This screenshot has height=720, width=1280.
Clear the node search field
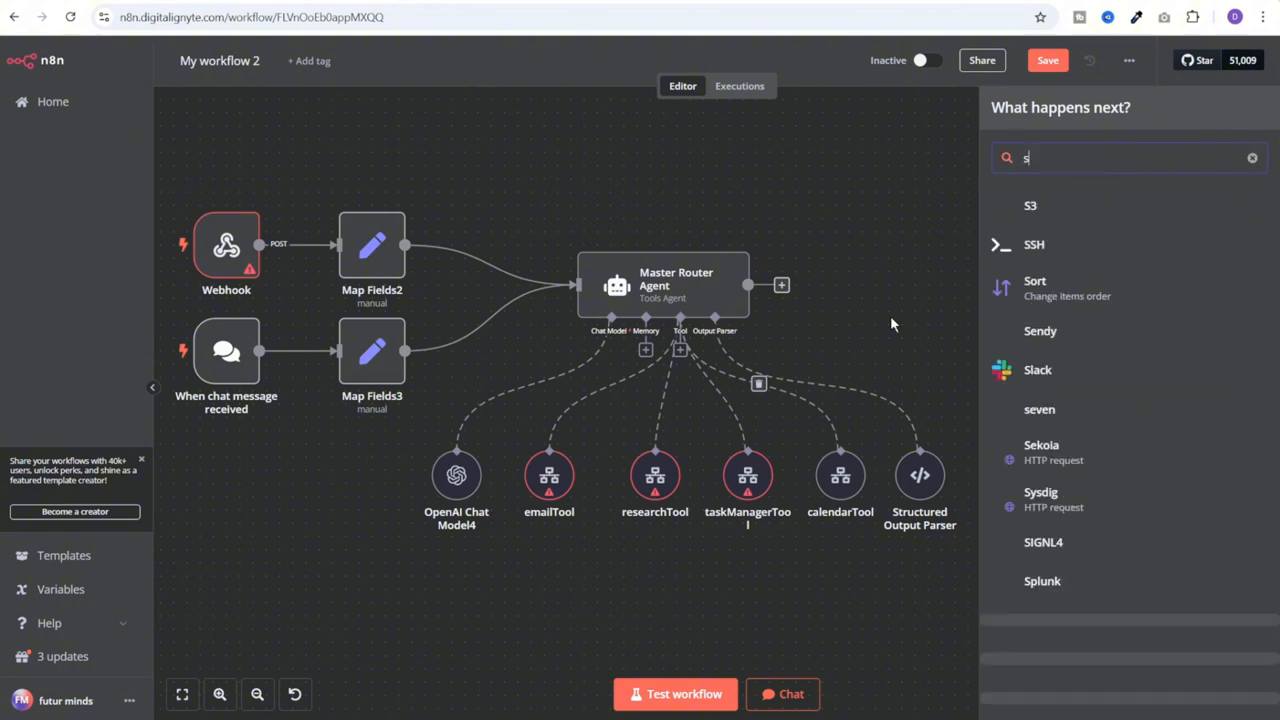pyautogui.click(x=1252, y=158)
